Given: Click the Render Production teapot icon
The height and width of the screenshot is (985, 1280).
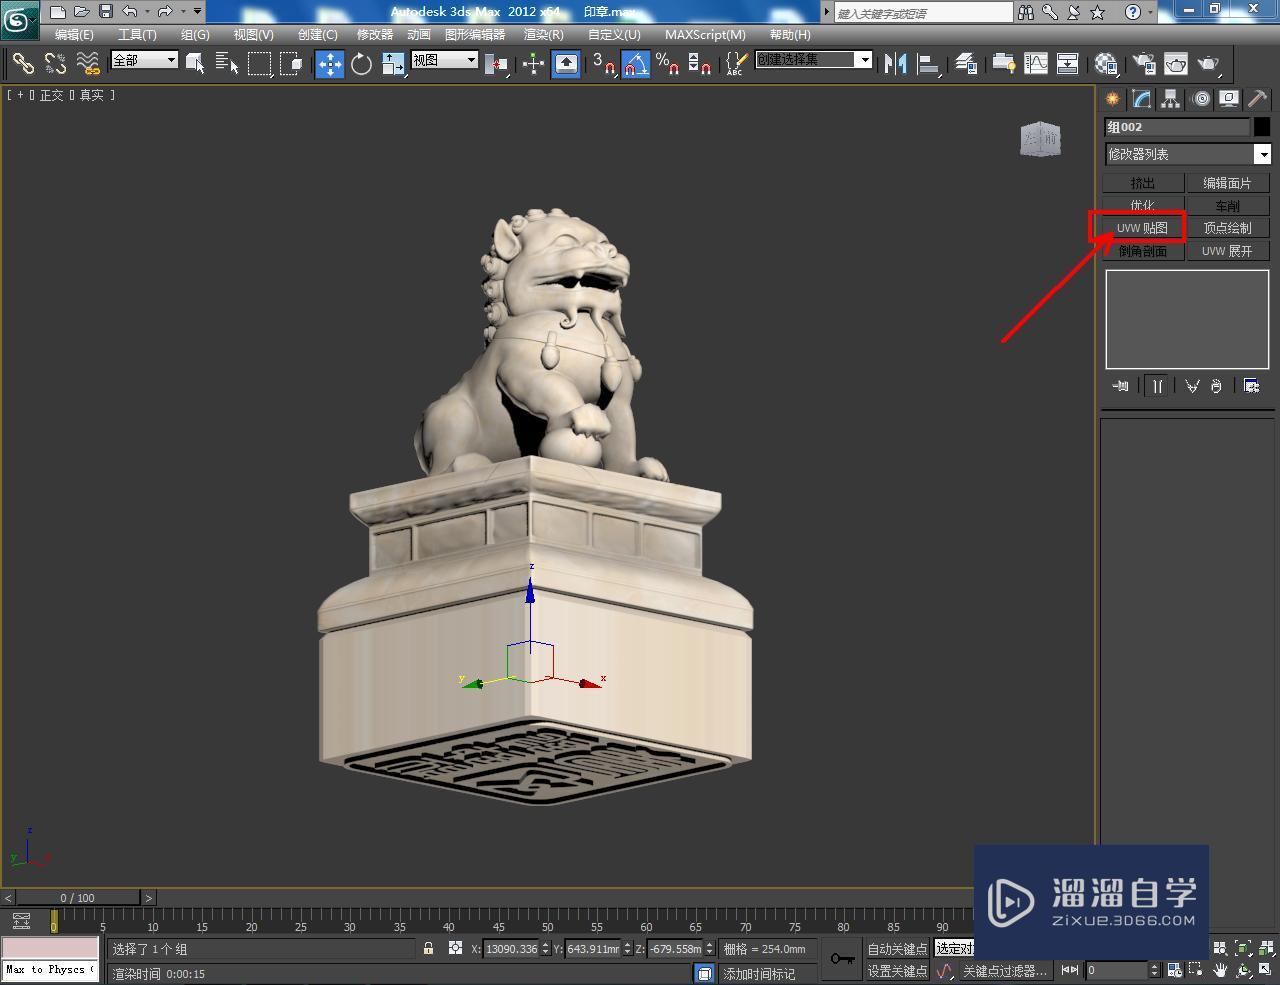Looking at the screenshot, I should click(1209, 64).
